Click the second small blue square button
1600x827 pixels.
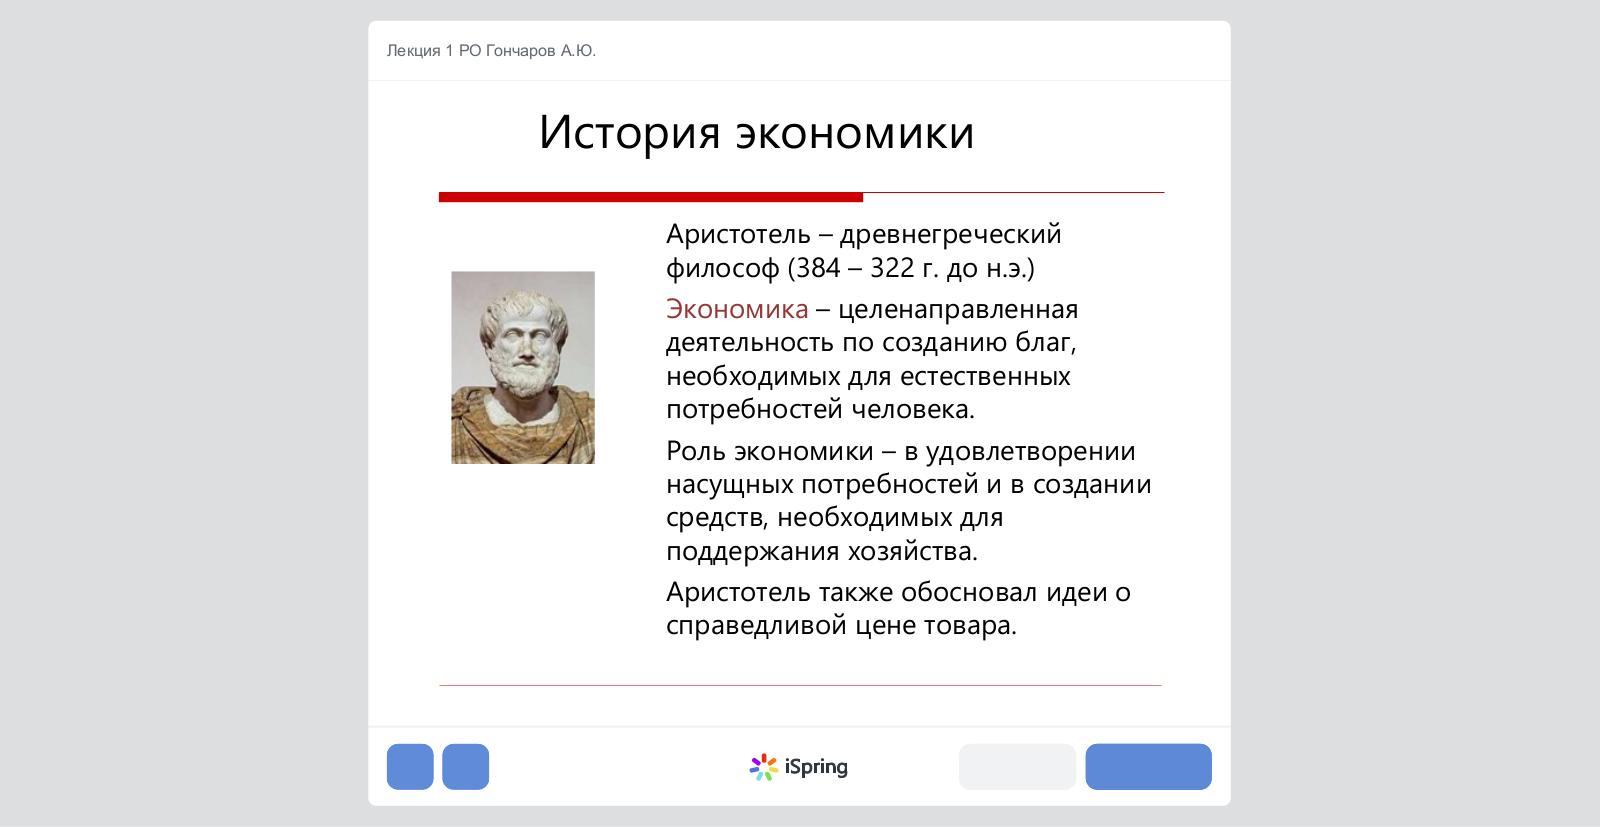pyautogui.click(x=466, y=767)
